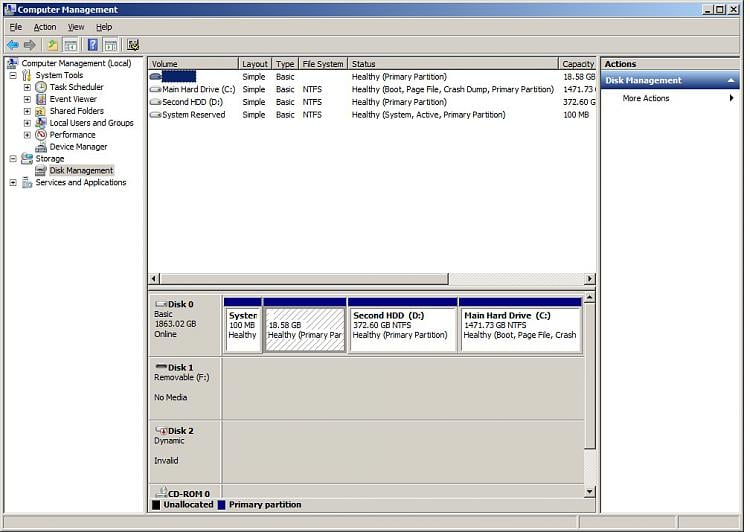Click the disk view vertical scrollbar thumb
This screenshot has width=750, height=532.
pos(590,376)
